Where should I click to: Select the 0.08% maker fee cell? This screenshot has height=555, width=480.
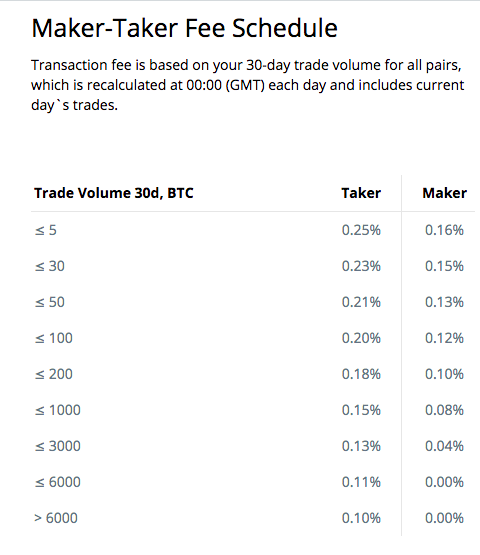444,410
